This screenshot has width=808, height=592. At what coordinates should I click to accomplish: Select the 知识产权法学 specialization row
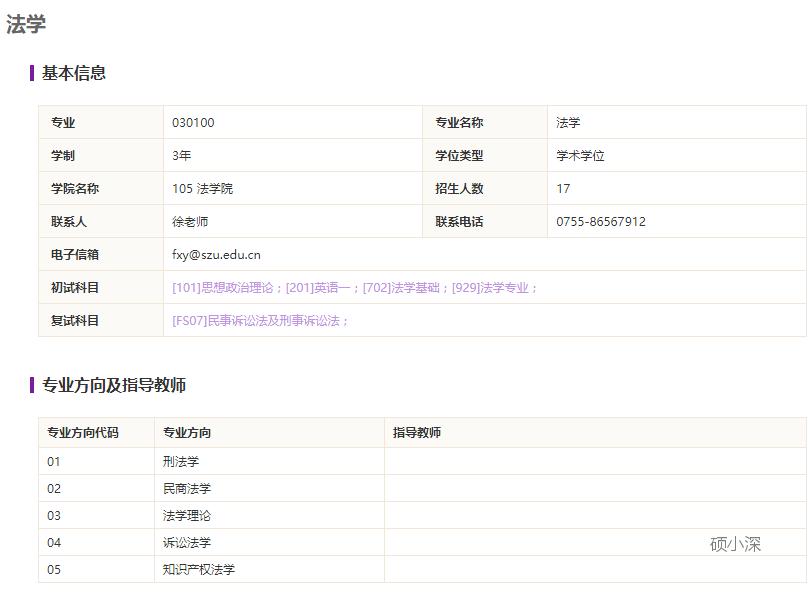[197, 570]
